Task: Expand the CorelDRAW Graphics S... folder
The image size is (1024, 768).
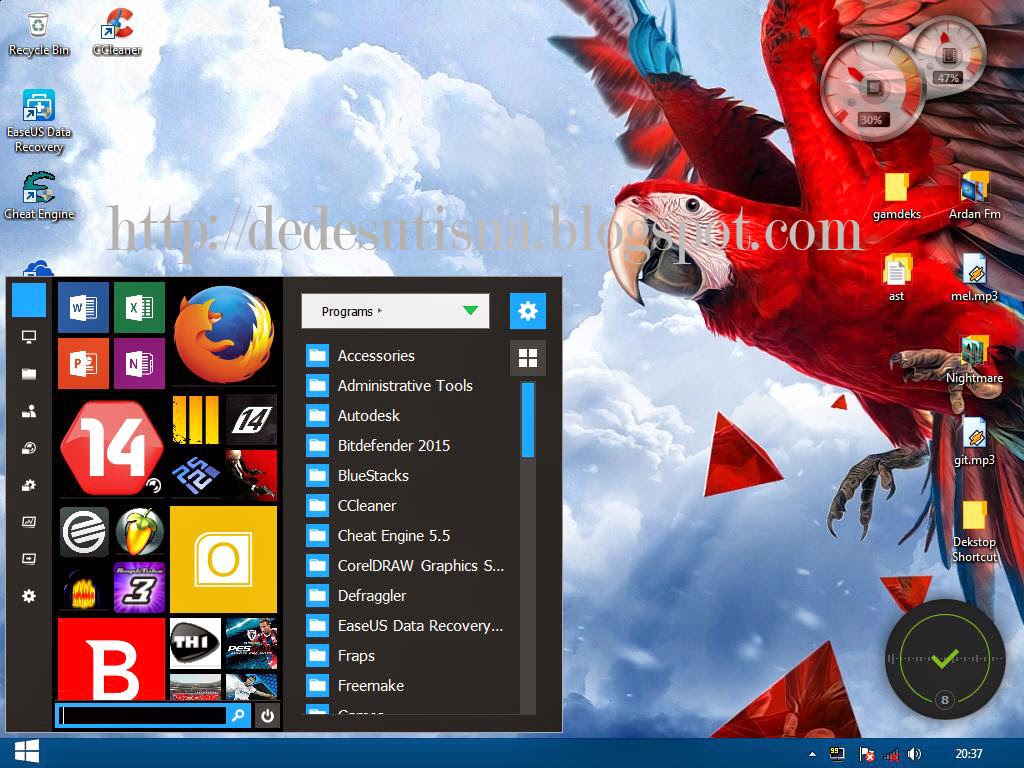Action: click(x=404, y=566)
